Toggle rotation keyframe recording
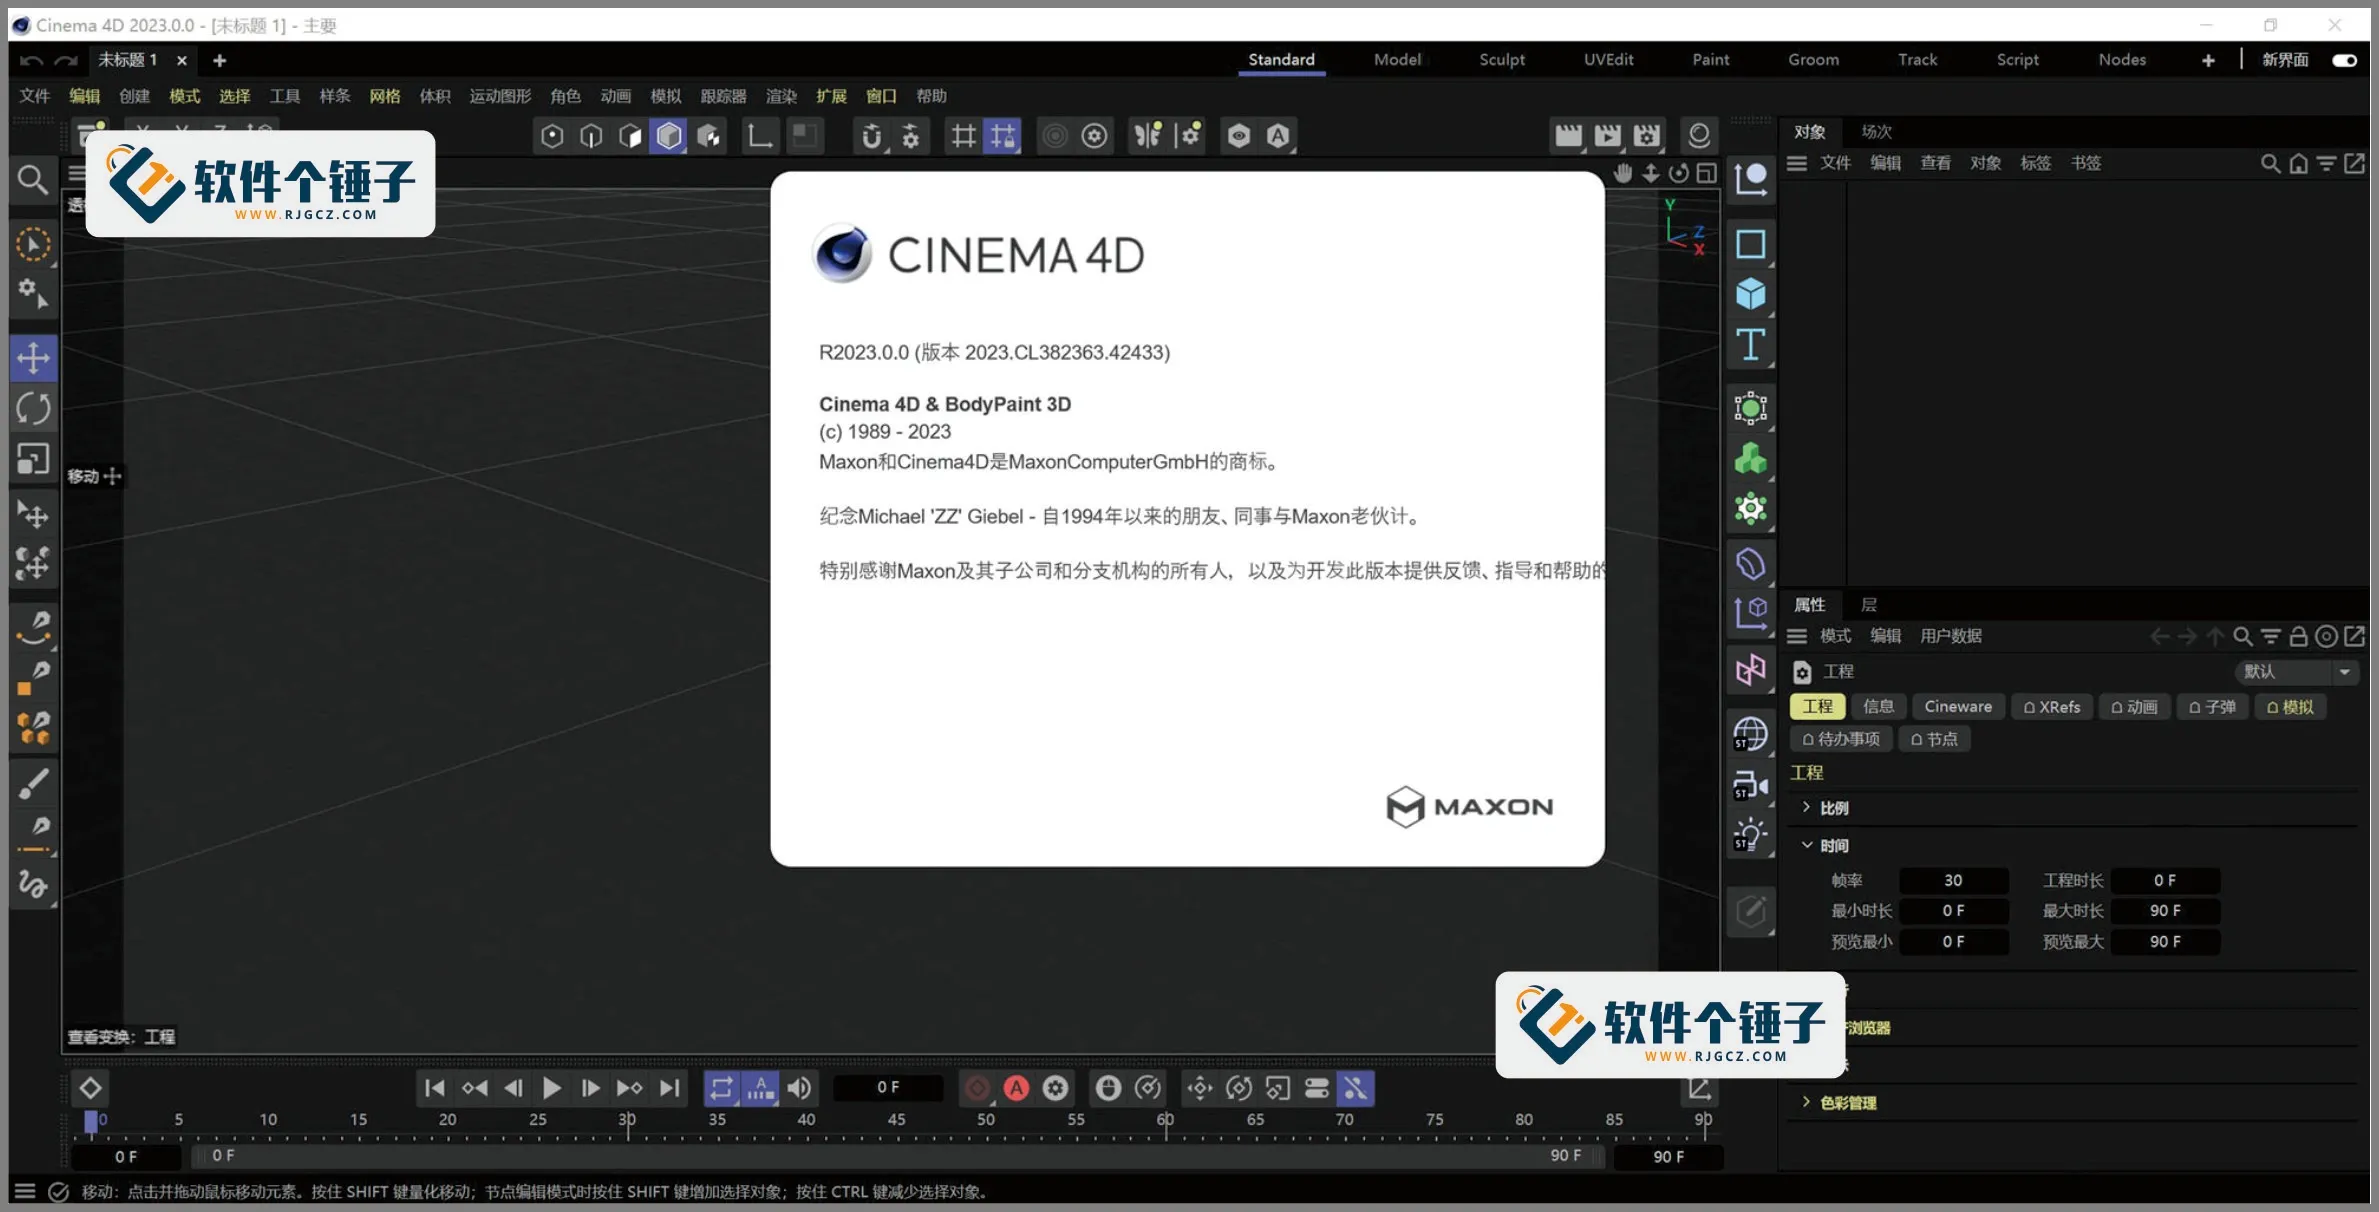This screenshot has width=2379, height=1212. (x=1238, y=1088)
